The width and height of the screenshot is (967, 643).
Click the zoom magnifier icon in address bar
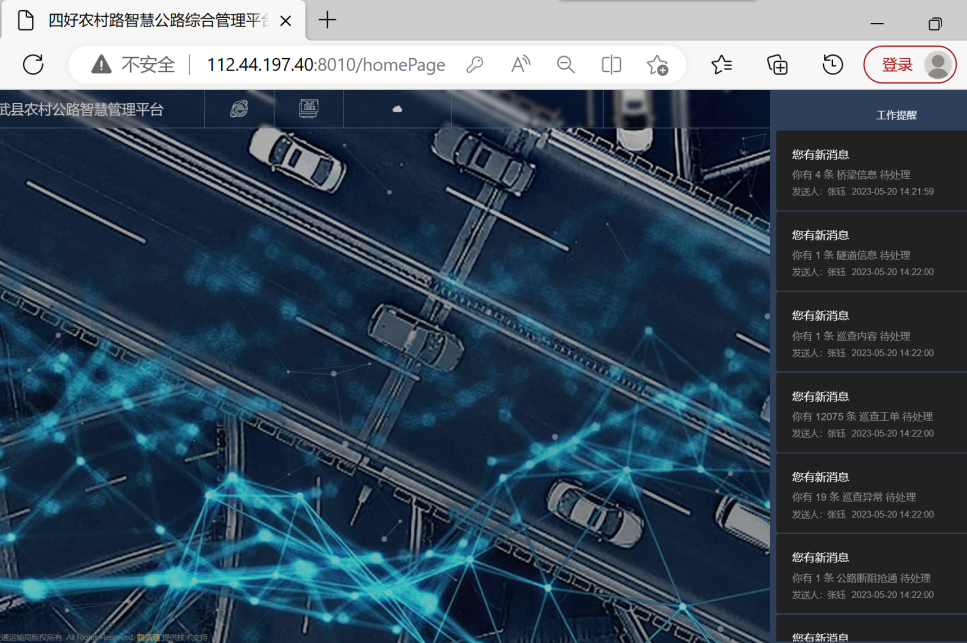coord(566,65)
